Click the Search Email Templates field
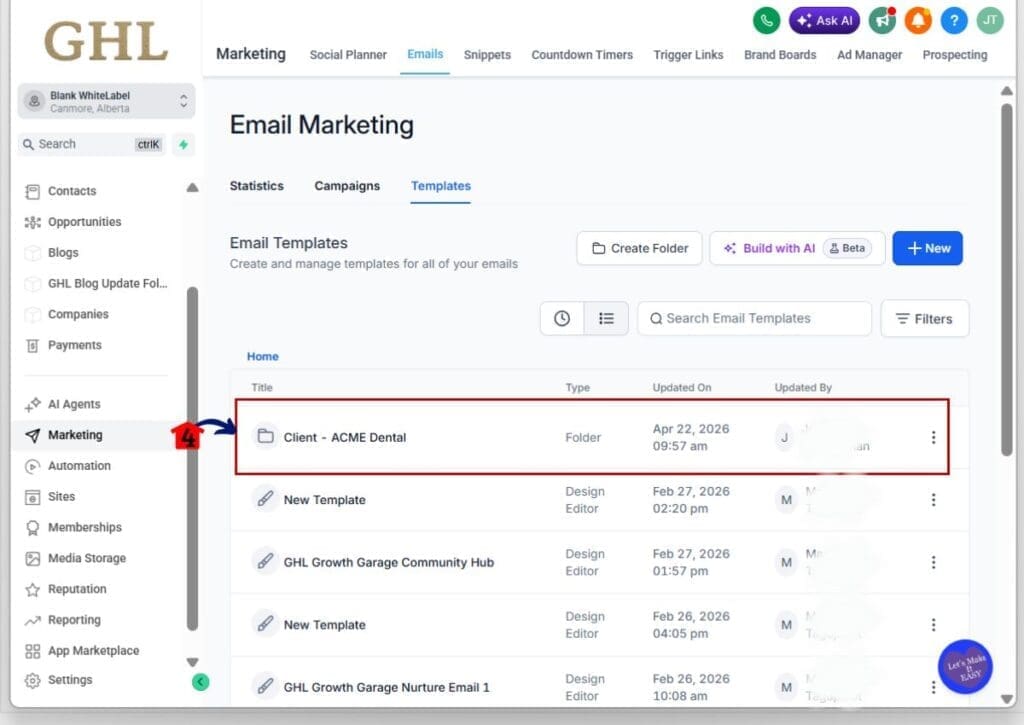 (754, 318)
